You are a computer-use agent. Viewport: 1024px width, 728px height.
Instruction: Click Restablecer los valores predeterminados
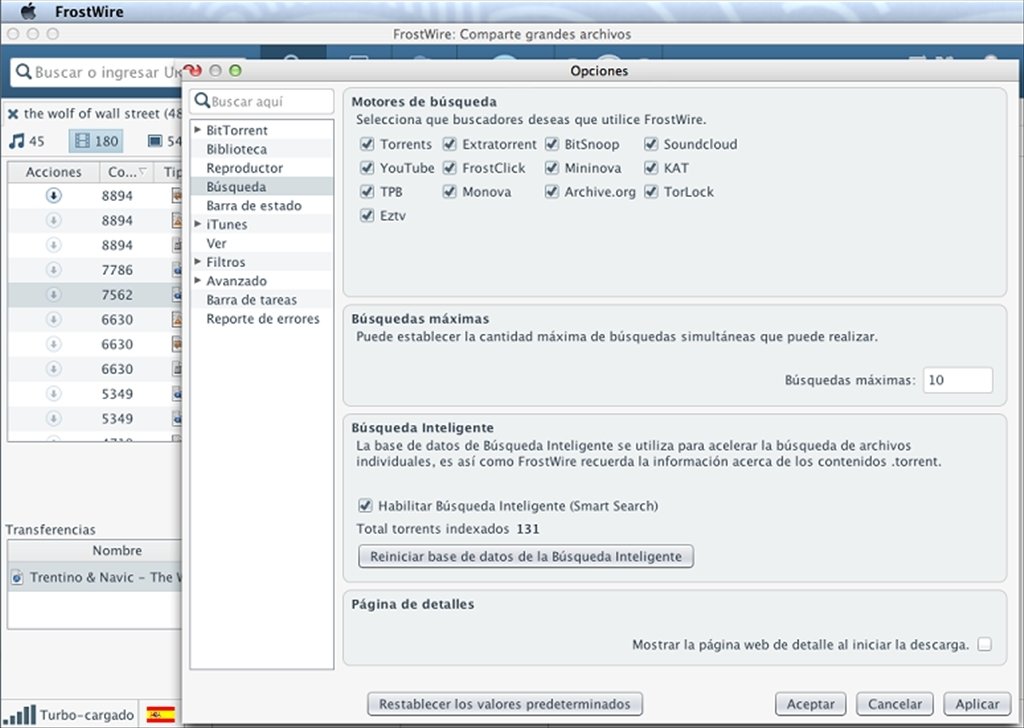click(505, 704)
